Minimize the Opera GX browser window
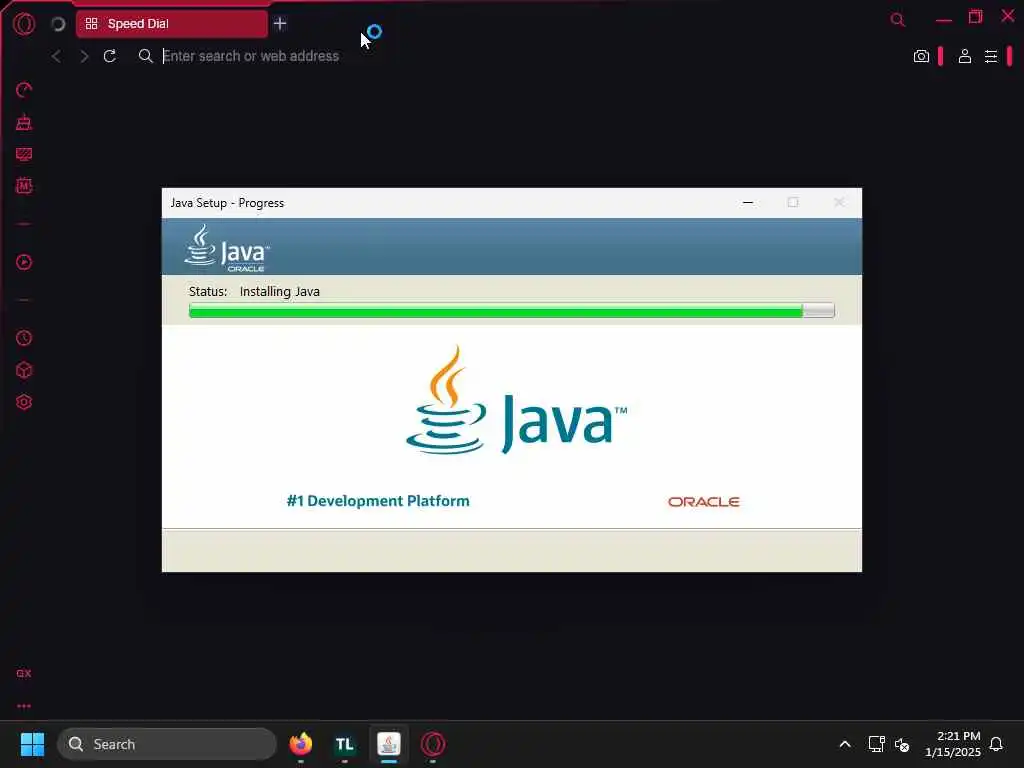This screenshot has height=768, width=1024. point(944,20)
